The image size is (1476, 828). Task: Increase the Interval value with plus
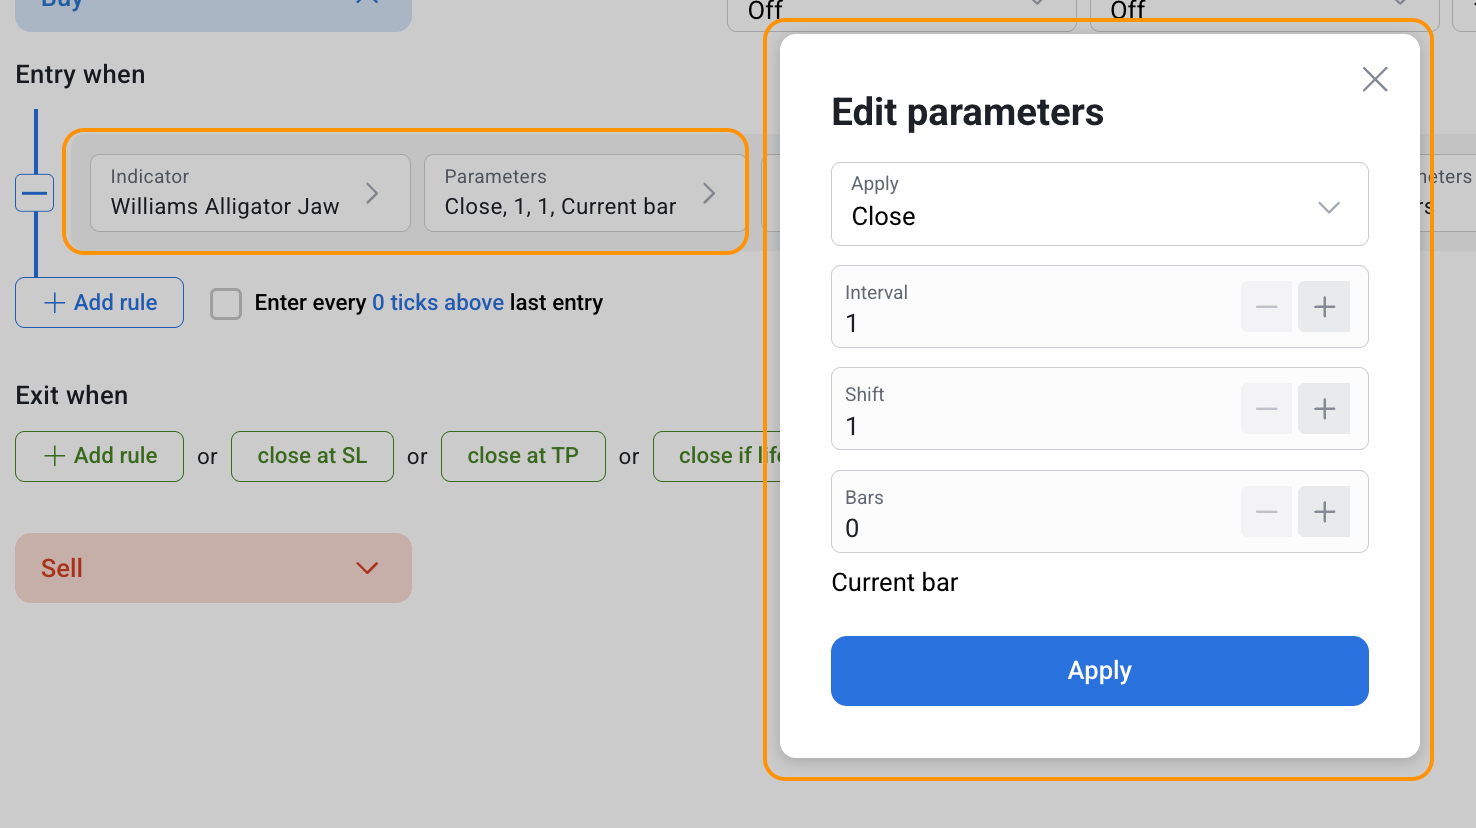[x=1324, y=307]
